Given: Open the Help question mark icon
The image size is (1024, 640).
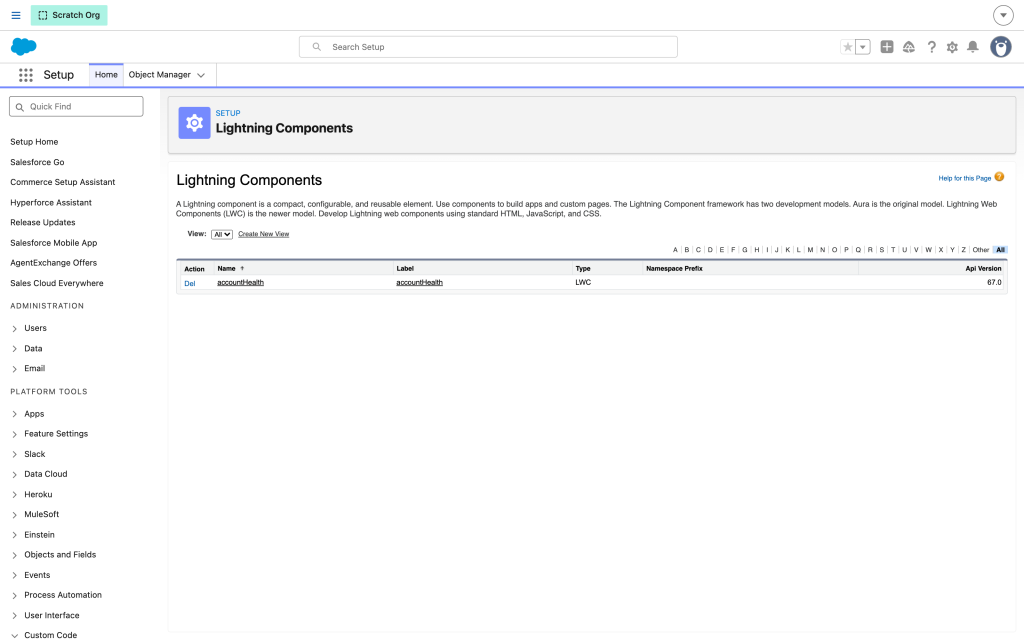Looking at the screenshot, I should point(931,47).
